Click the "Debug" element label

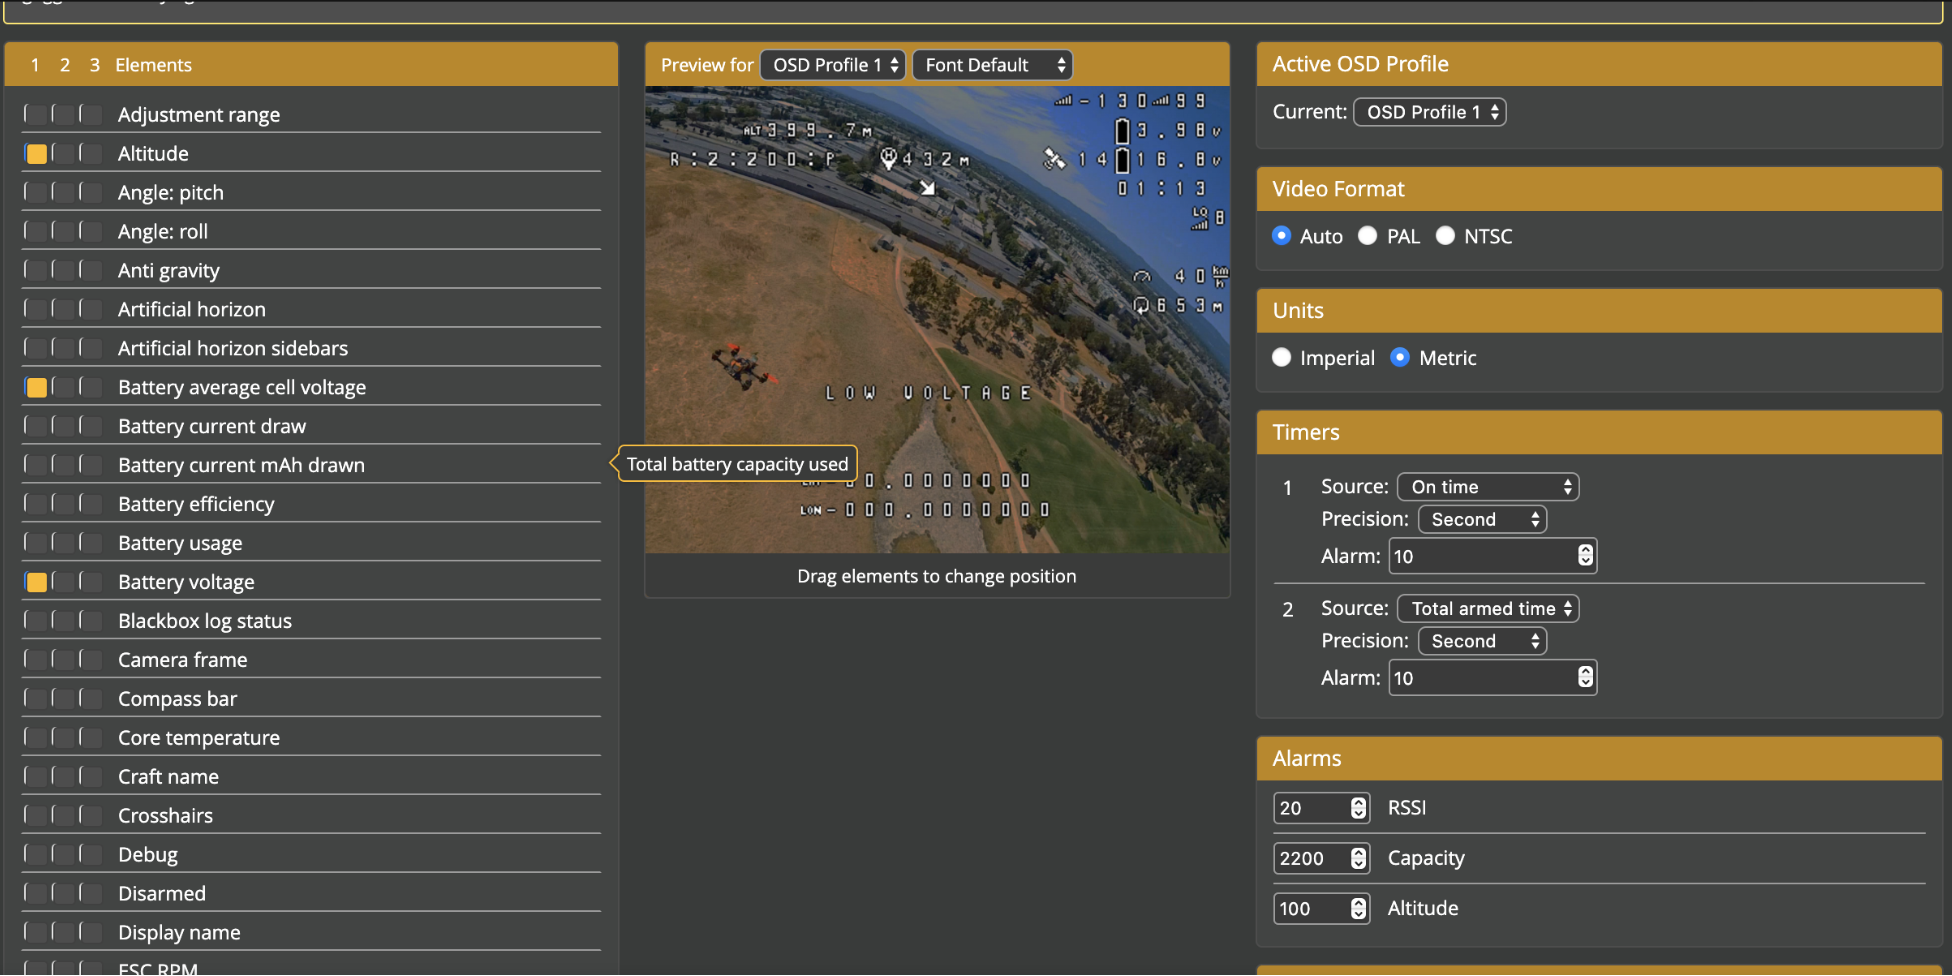(x=148, y=855)
